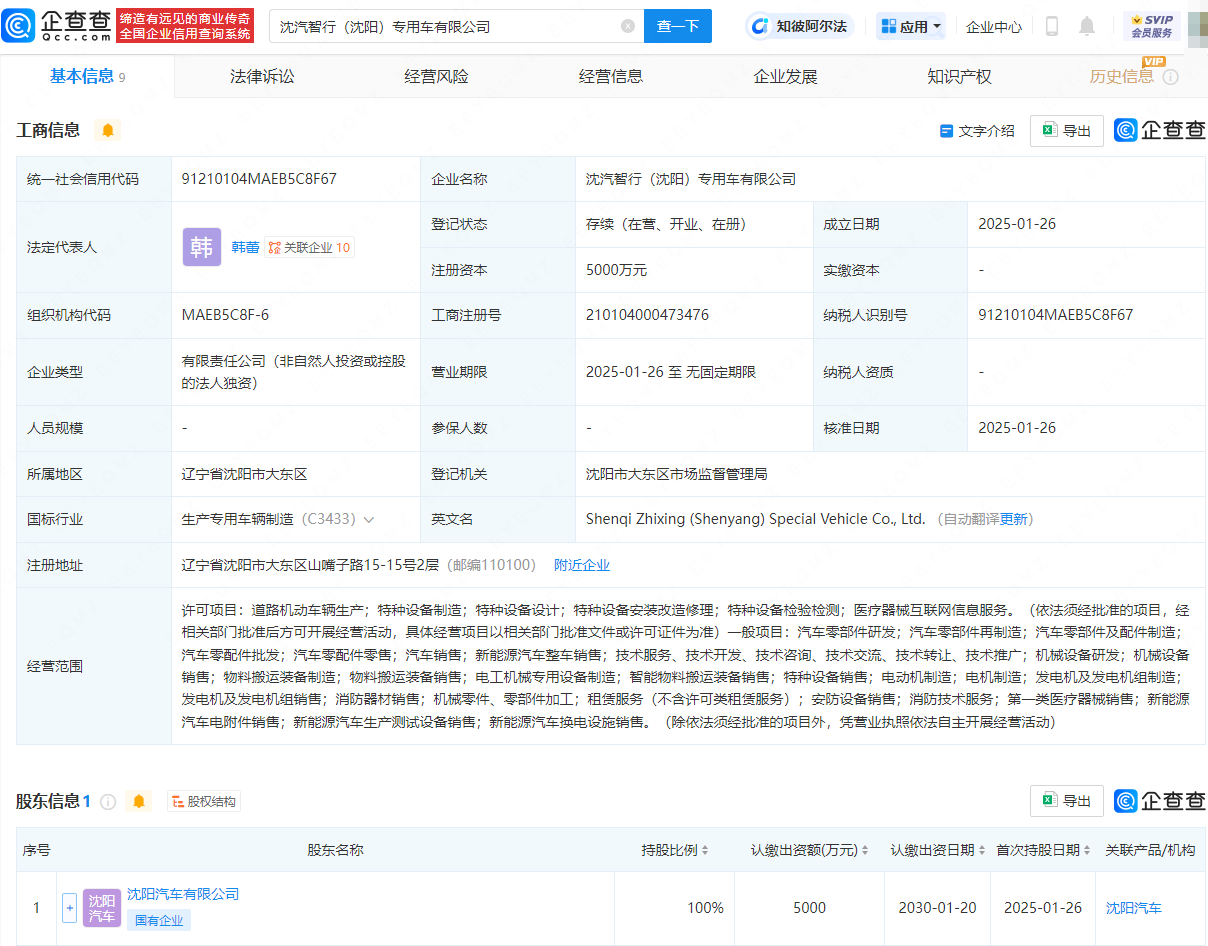Click 知彼阿尔法 button in header

pyautogui.click(x=802, y=27)
